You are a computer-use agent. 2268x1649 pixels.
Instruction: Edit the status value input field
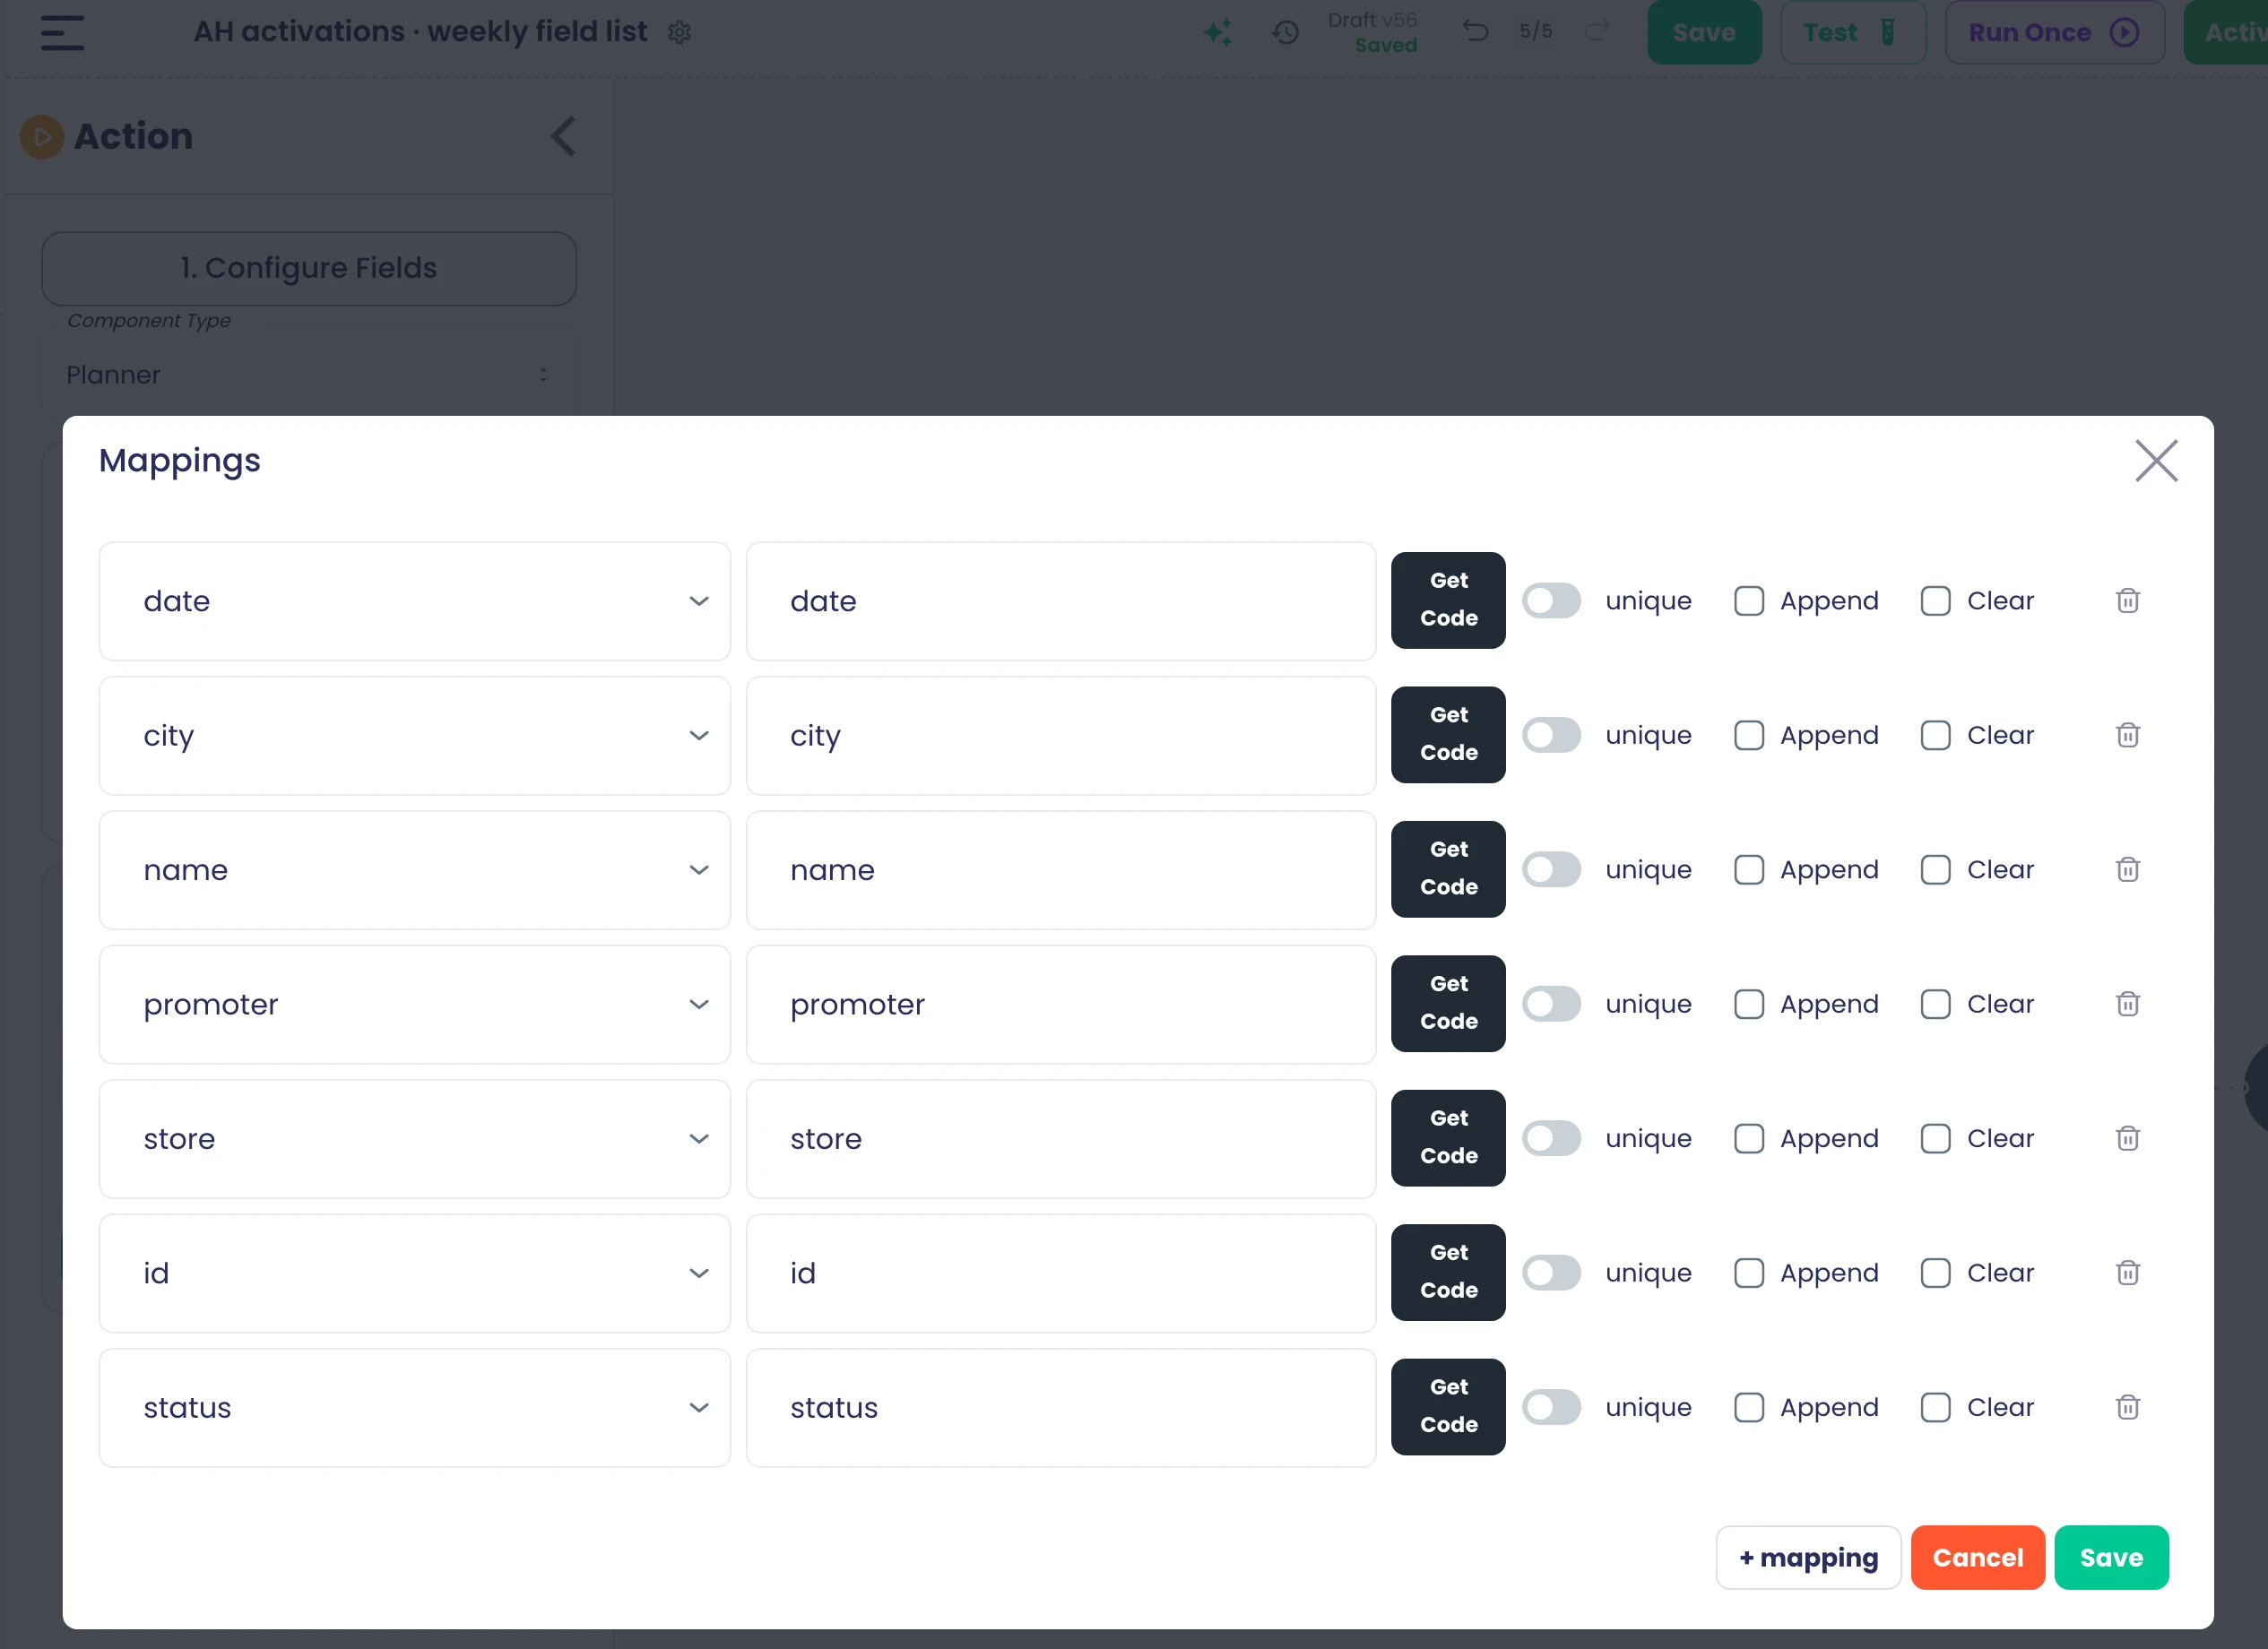click(x=1061, y=1407)
